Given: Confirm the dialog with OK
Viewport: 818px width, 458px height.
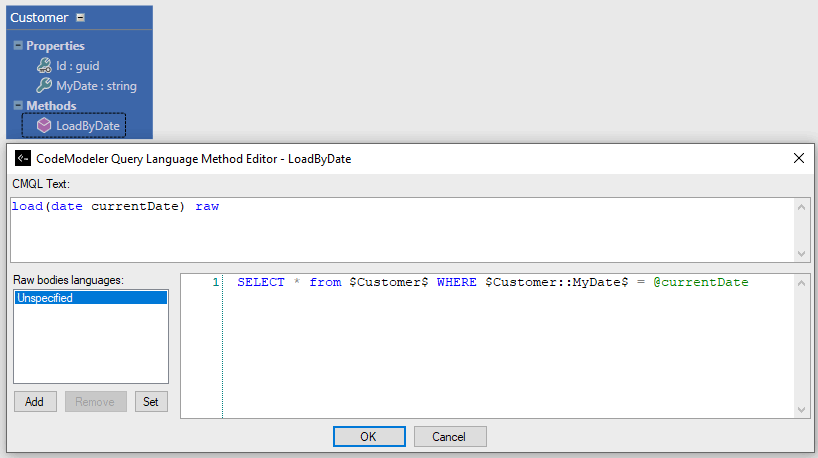Looking at the screenshot, I should tap(368, 436).
